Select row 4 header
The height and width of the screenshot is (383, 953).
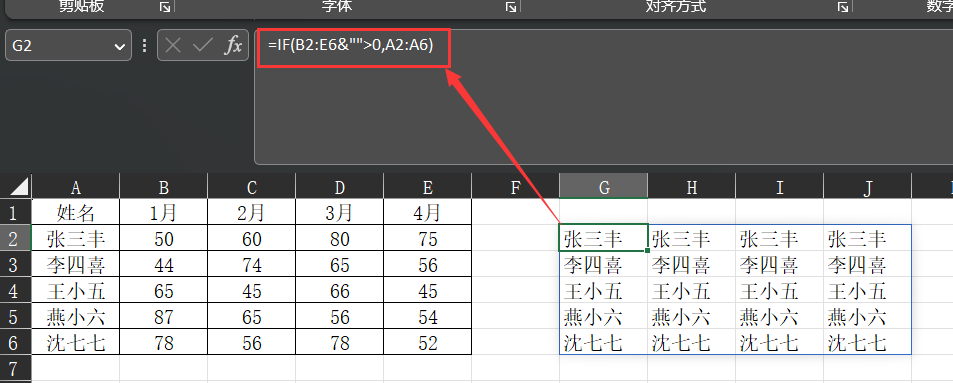coord(15,290)
